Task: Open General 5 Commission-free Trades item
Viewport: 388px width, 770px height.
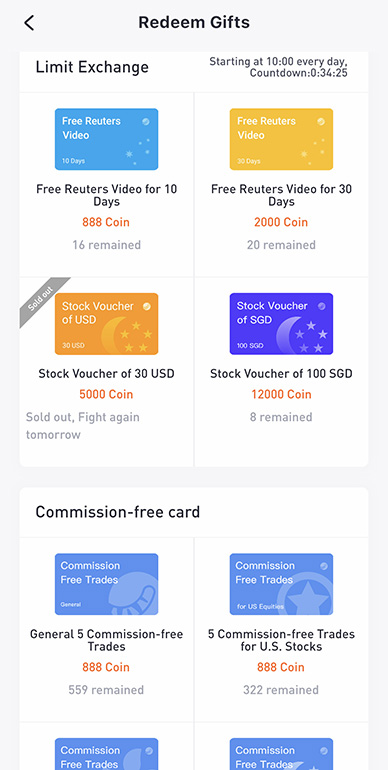Action: pyautogui.click(x=107, y=640)
